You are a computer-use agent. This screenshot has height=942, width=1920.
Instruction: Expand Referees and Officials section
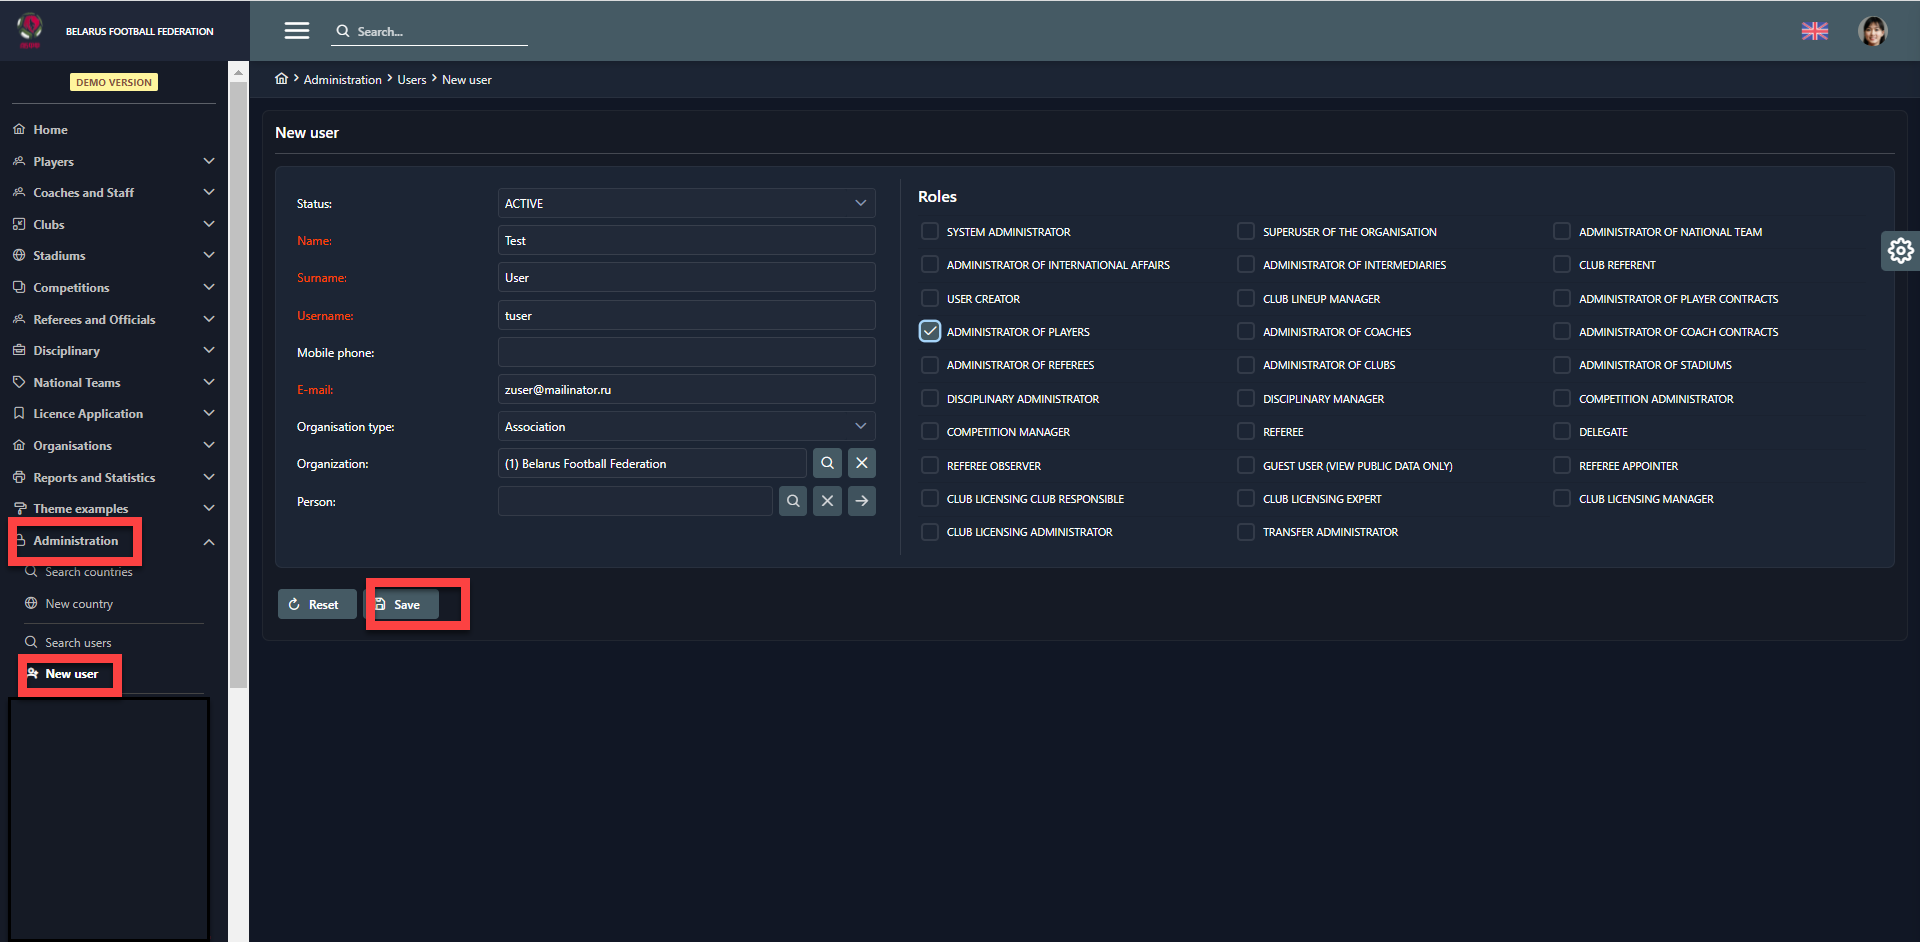click(113, 319)
